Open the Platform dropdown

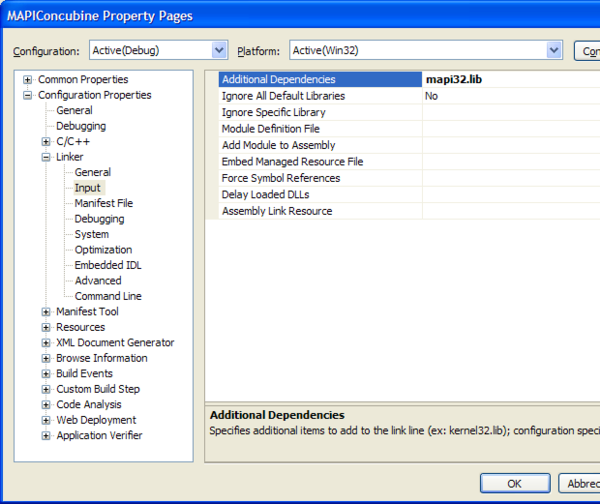point(554,50)
